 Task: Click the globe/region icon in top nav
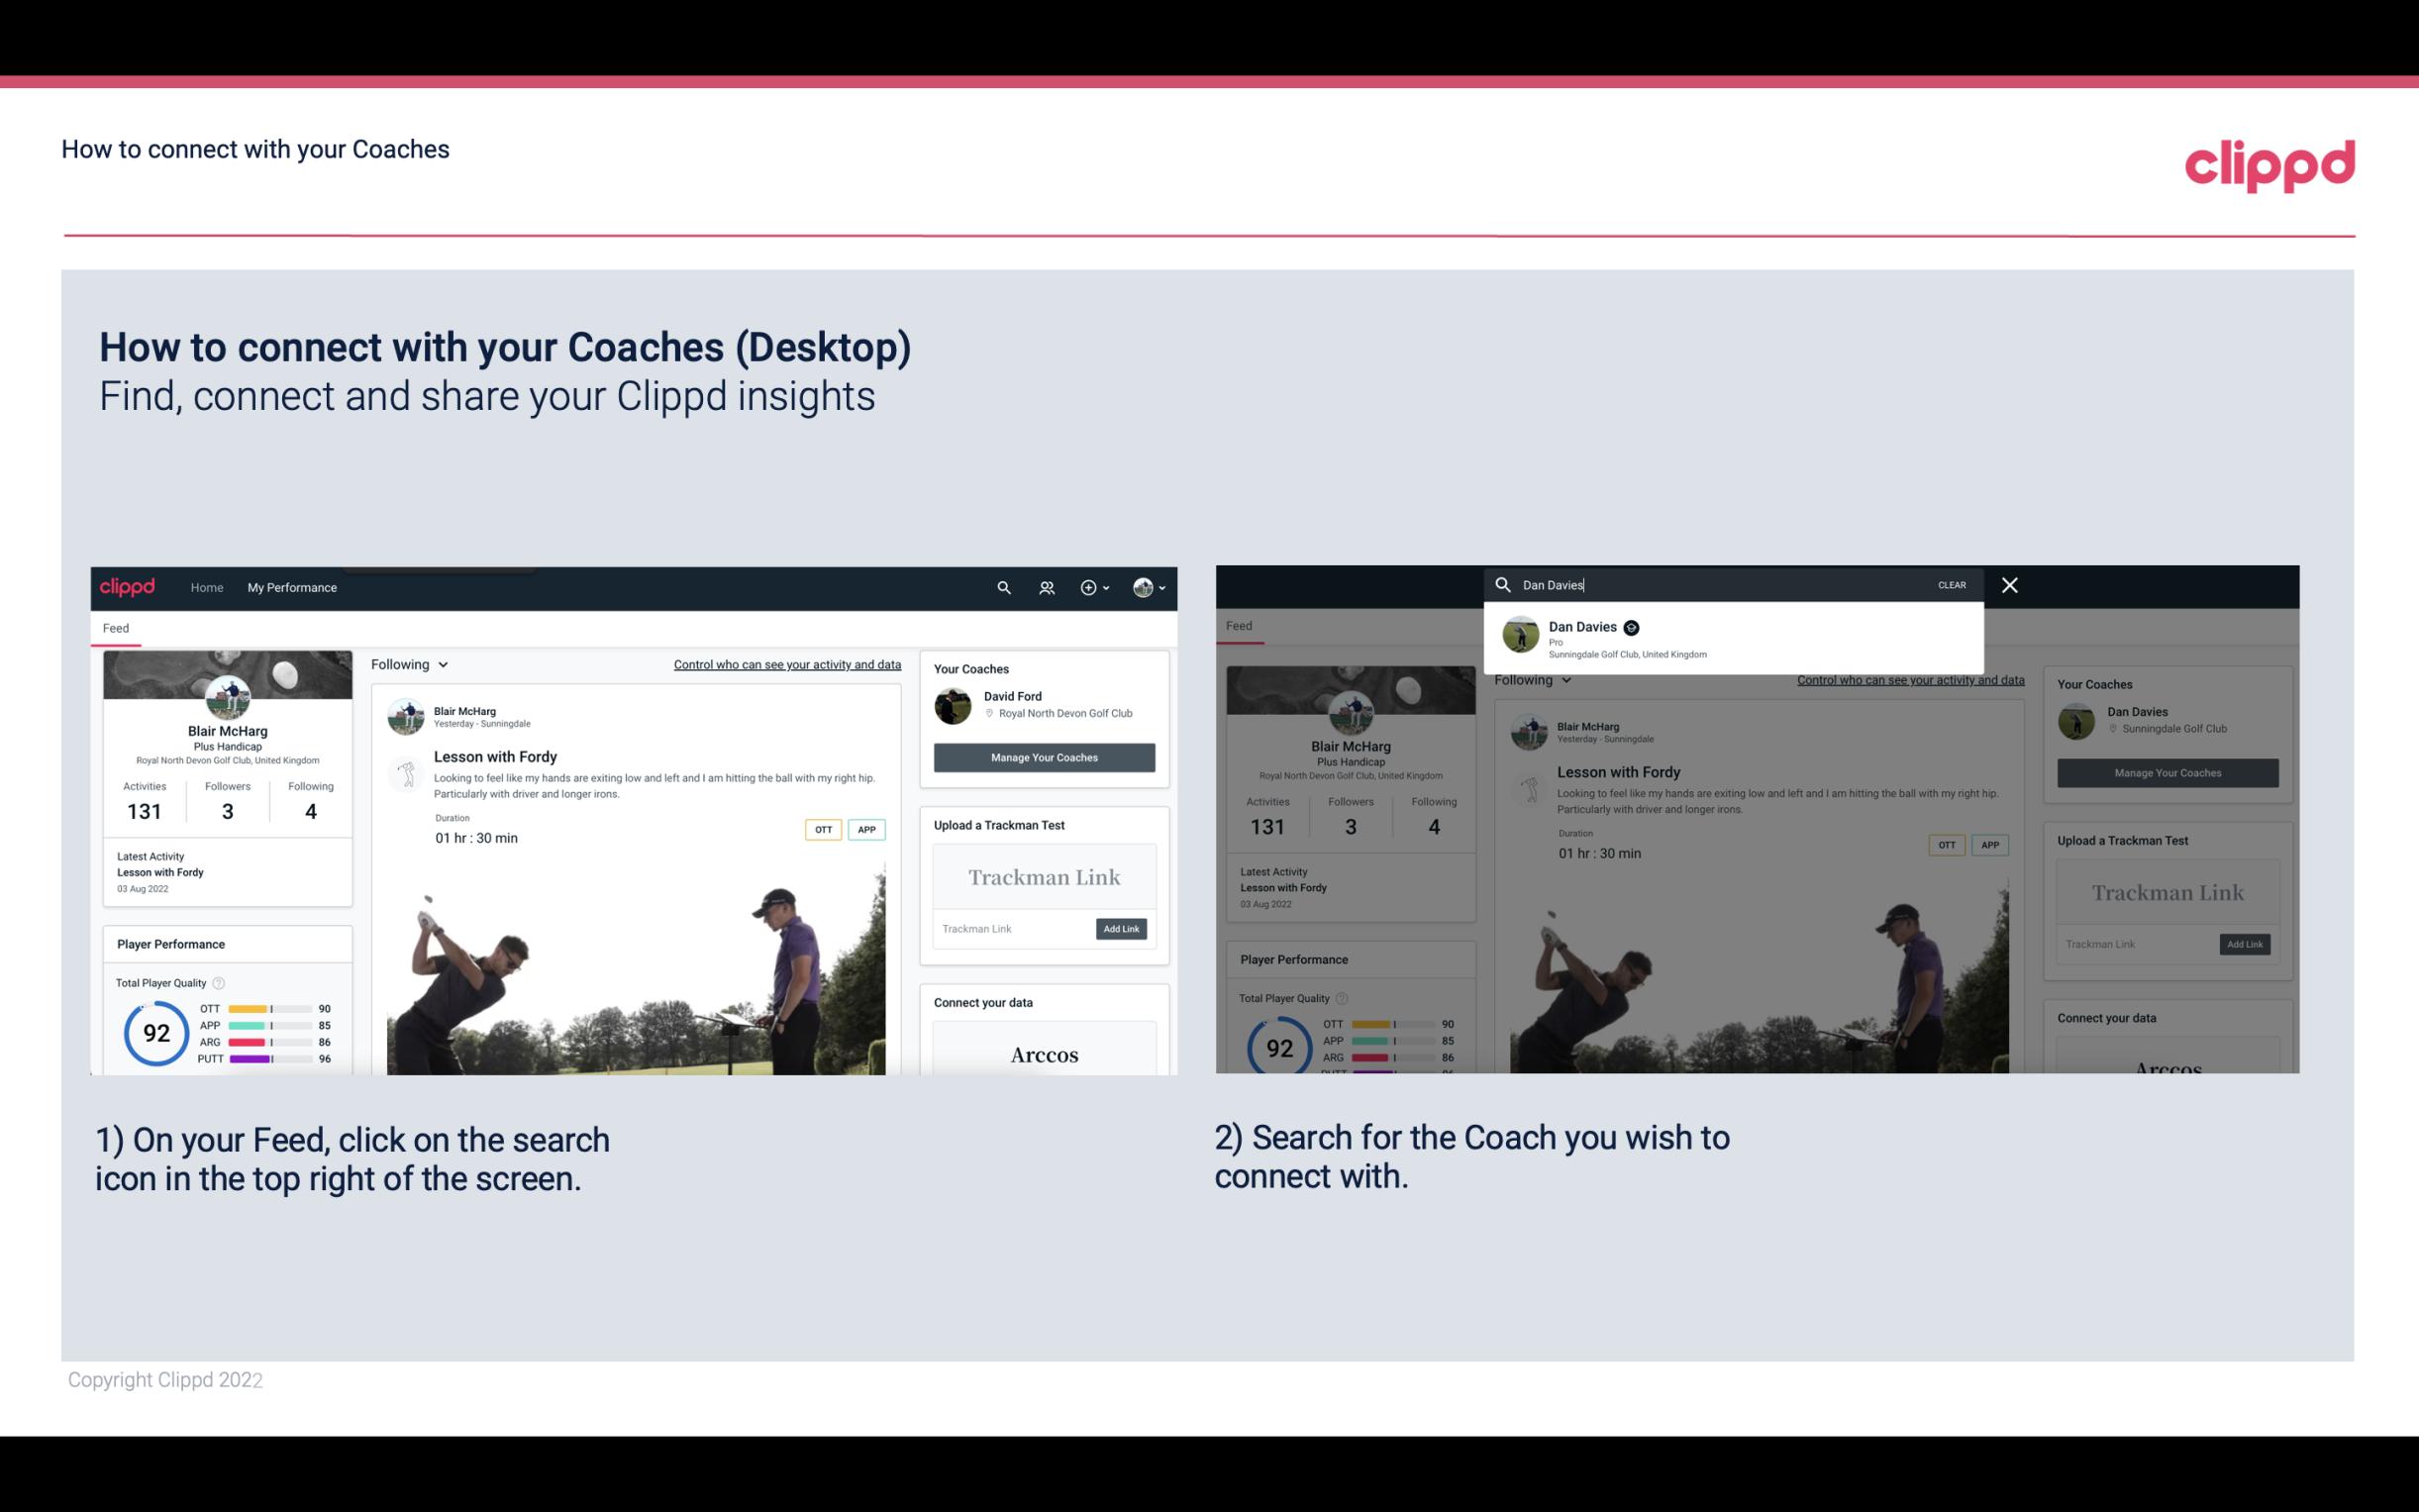tap(1139, 587)
